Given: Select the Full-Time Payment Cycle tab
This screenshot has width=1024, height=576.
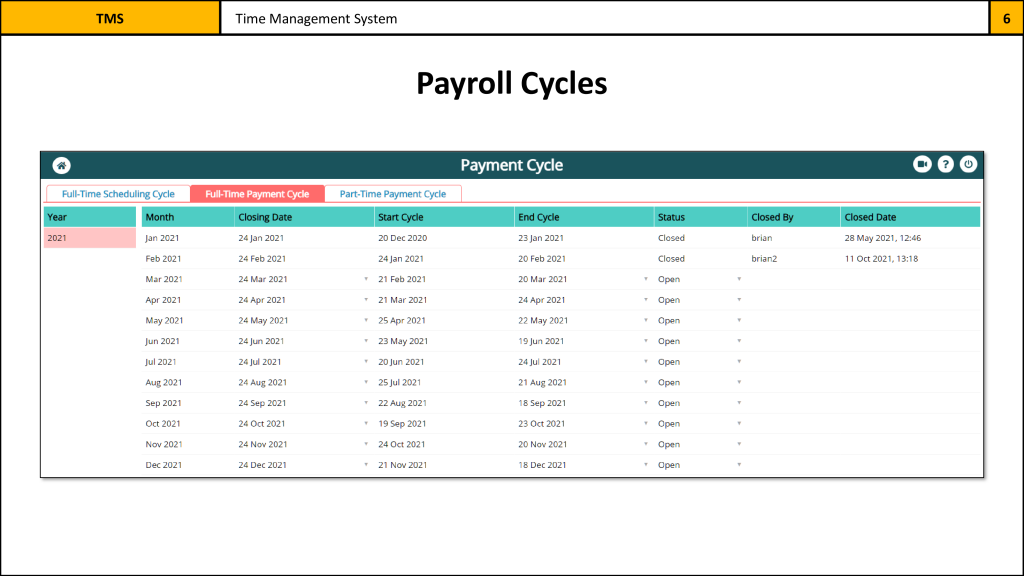Looking at the screenshot, I should [257, 194].
